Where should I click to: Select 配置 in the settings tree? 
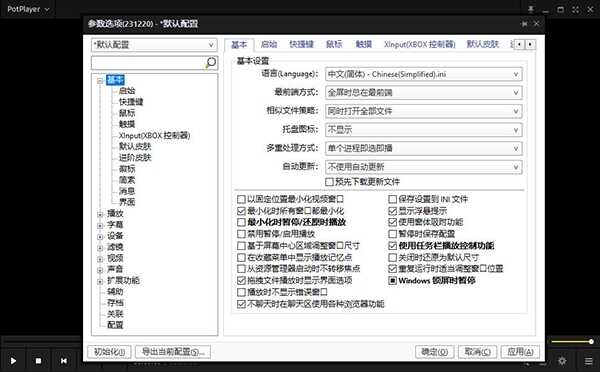[115, 325]
